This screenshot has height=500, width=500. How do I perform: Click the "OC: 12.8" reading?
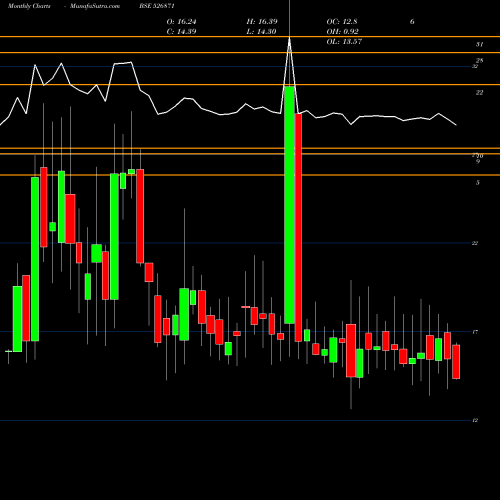(x=342, y=22)
